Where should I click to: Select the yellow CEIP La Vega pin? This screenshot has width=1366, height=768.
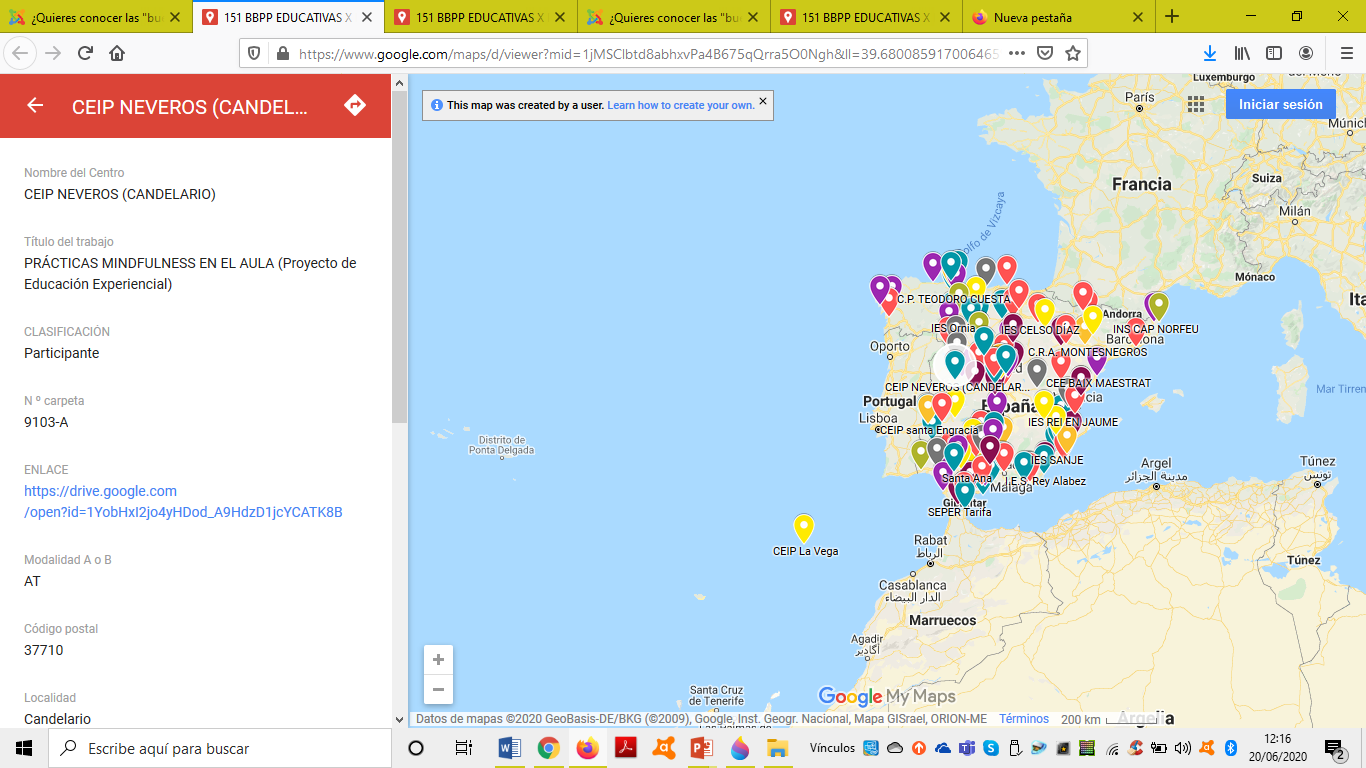tap(803, 528)
